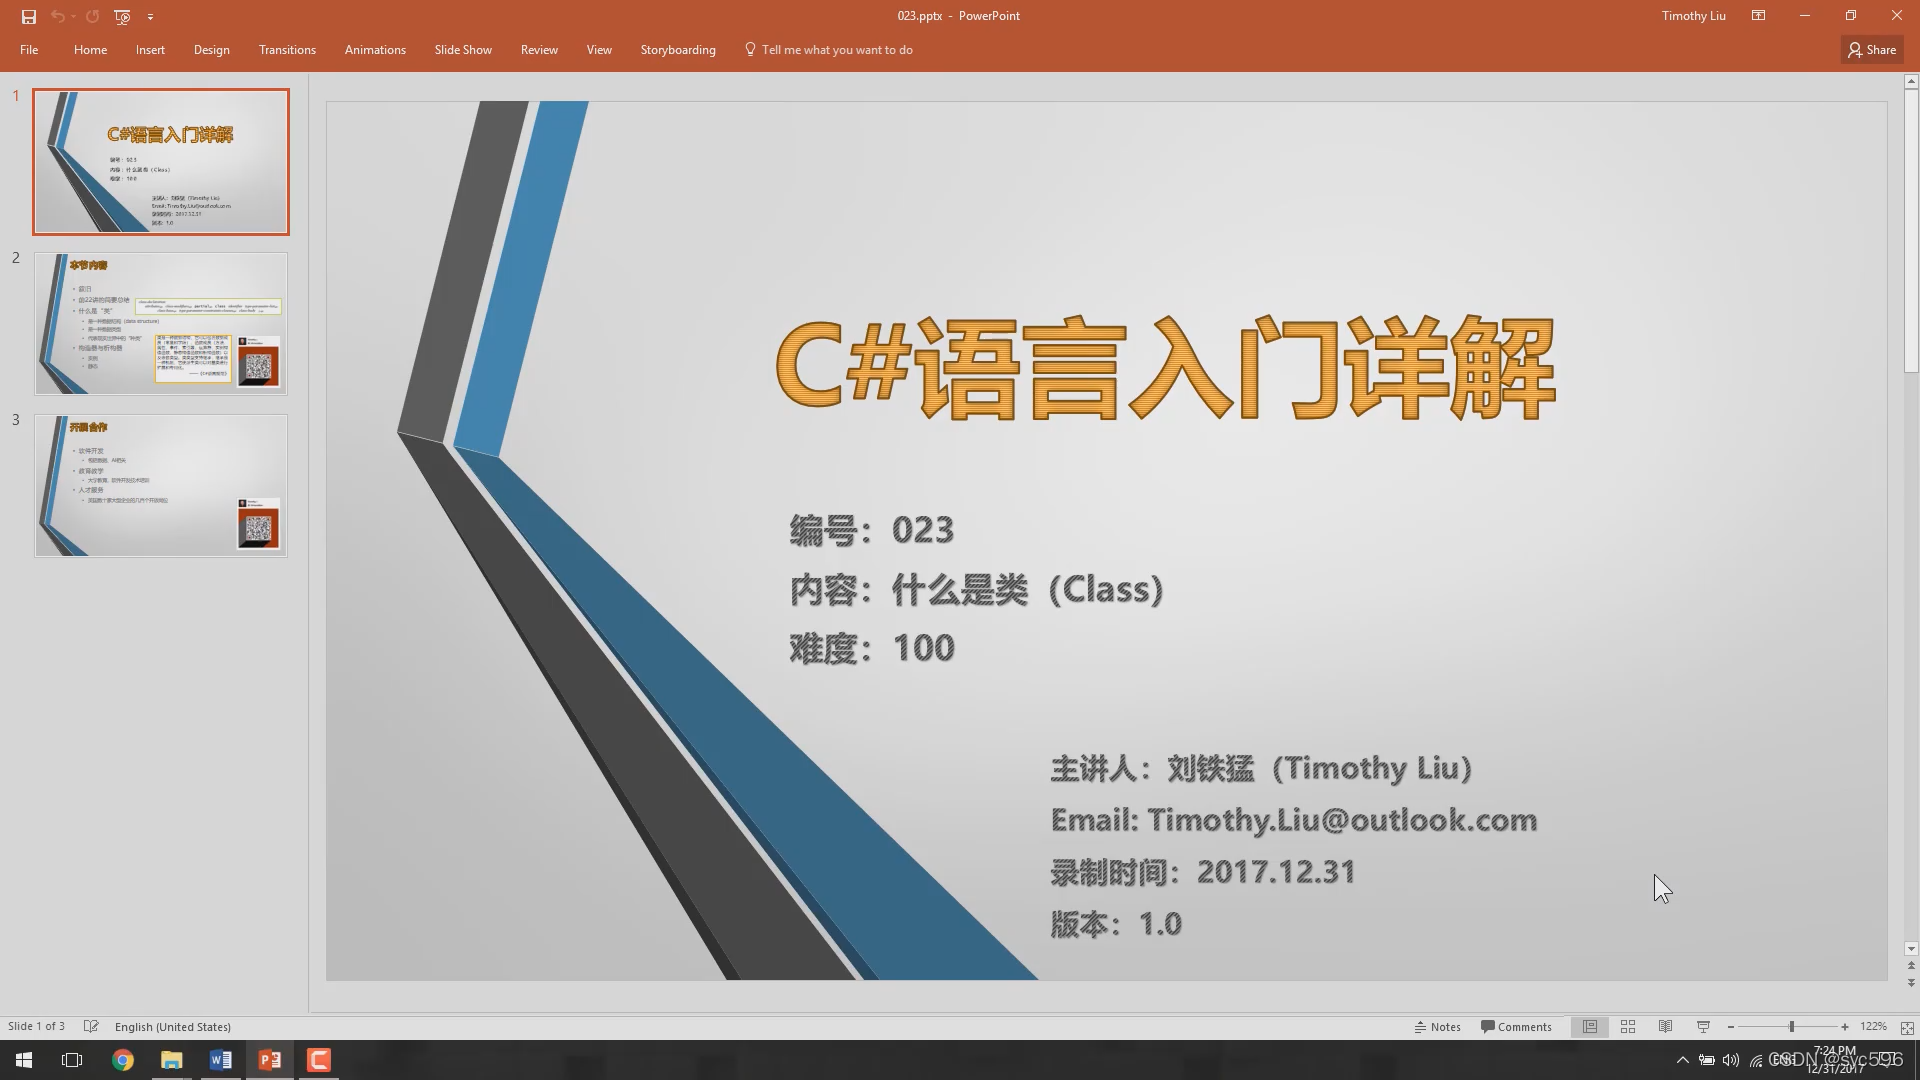Open Word from the Windows taskbar
This screenshot has height=1080, width=1920.
220,1060
